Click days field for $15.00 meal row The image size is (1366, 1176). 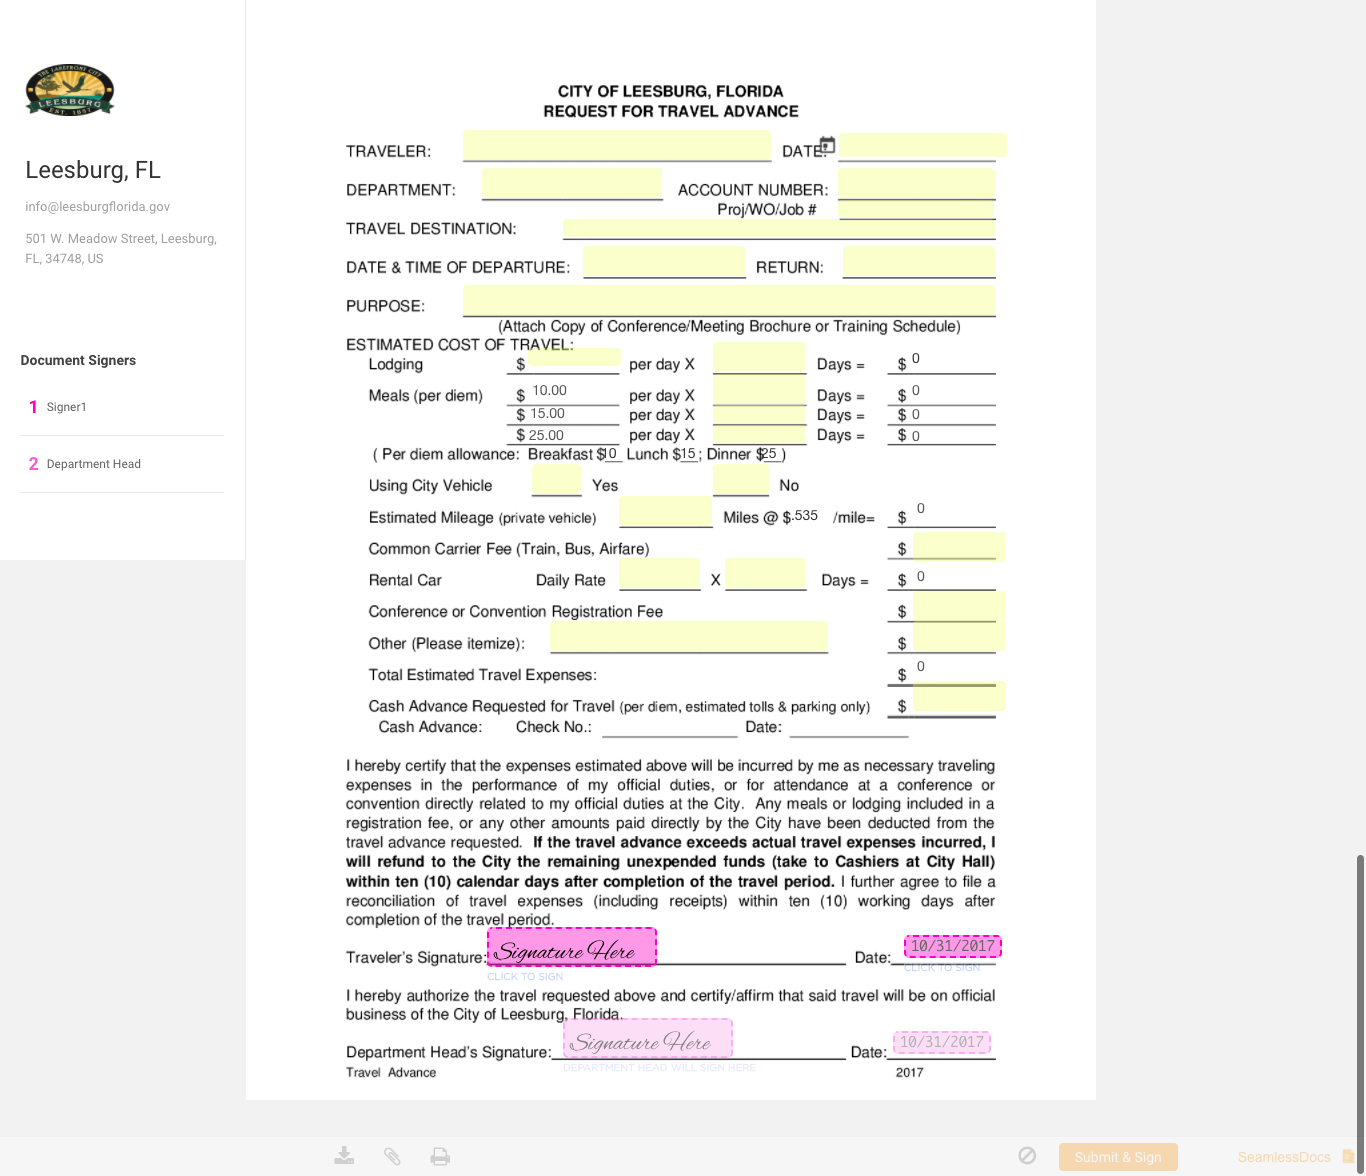(760, 414)
